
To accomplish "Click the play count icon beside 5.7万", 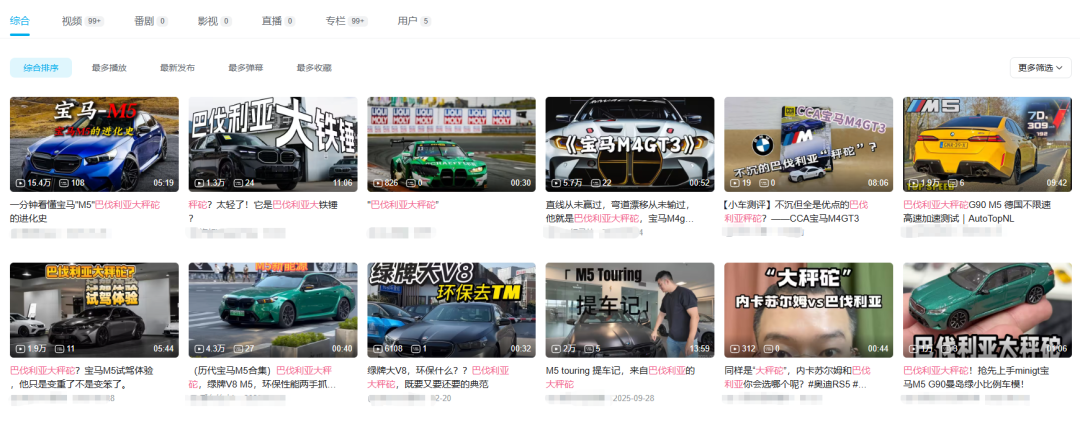I will pyautogui.click(x=556, y=183).
